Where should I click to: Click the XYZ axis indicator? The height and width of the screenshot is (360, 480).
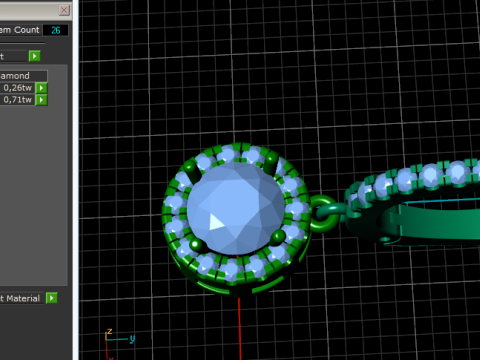tap(119, 343)
